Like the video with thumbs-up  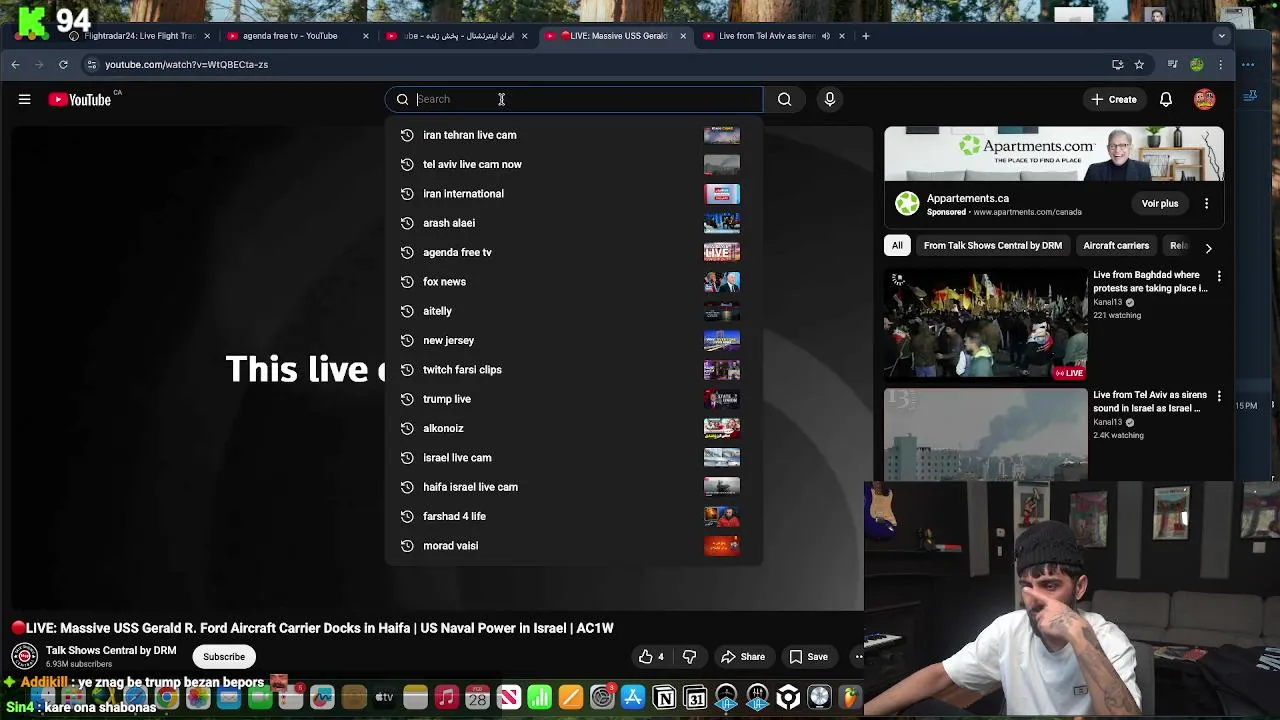pyautogui.click(x=652, y=657)
